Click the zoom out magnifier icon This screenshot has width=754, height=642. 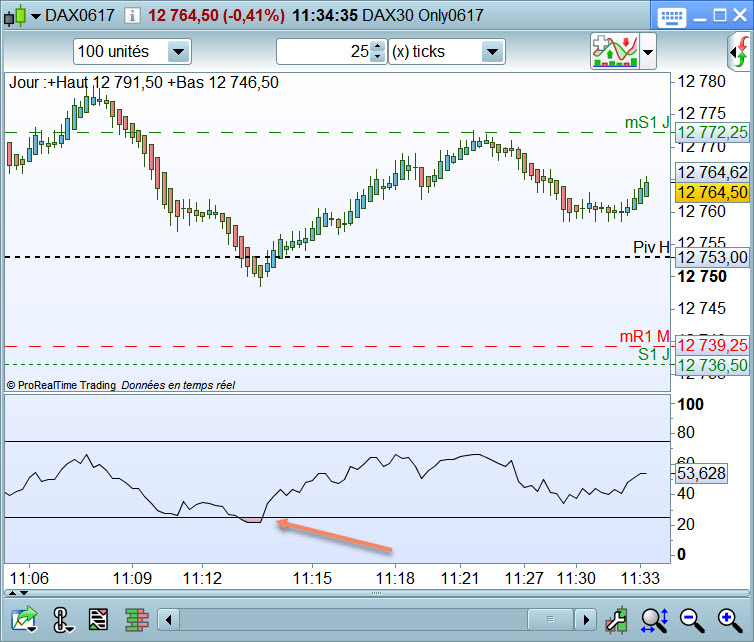(x=692, y=620)
